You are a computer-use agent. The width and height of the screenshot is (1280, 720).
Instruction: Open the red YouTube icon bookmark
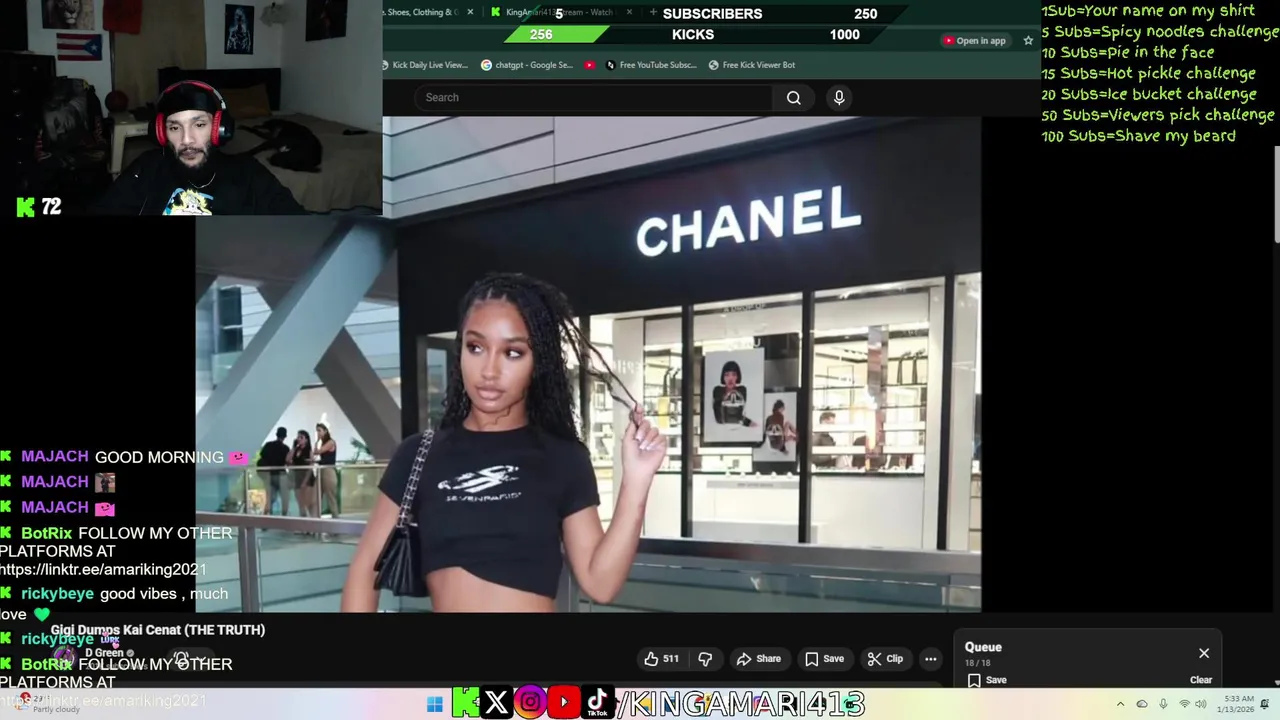coord(590,65)
